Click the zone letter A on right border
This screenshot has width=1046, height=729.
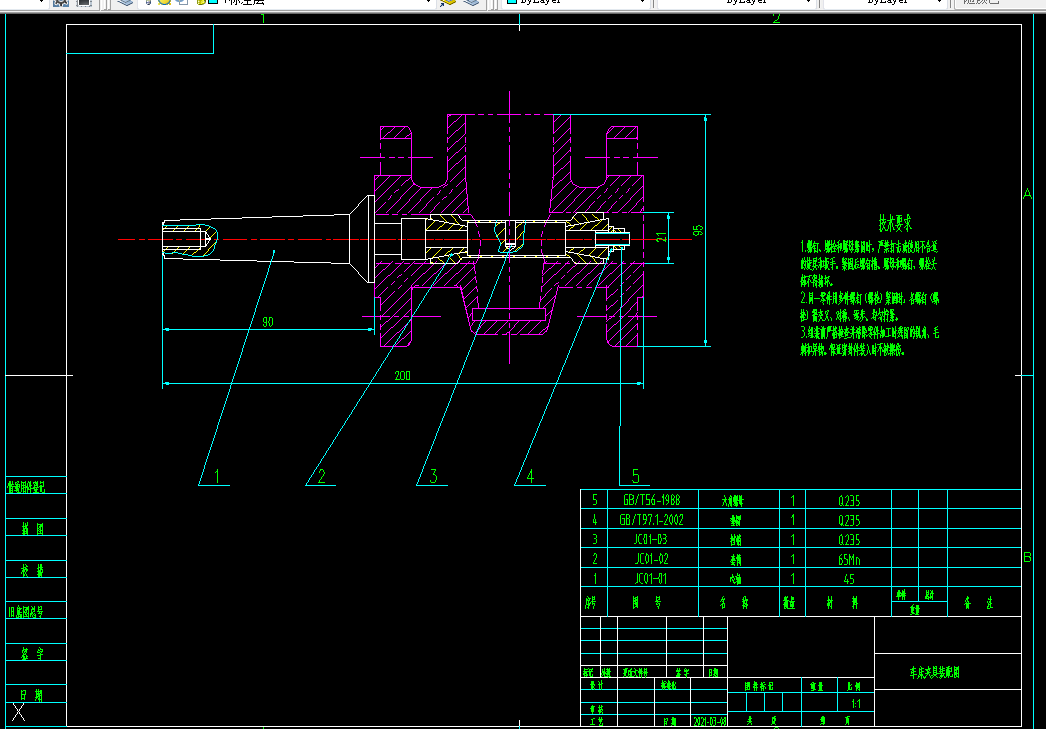pos(1027,194)
